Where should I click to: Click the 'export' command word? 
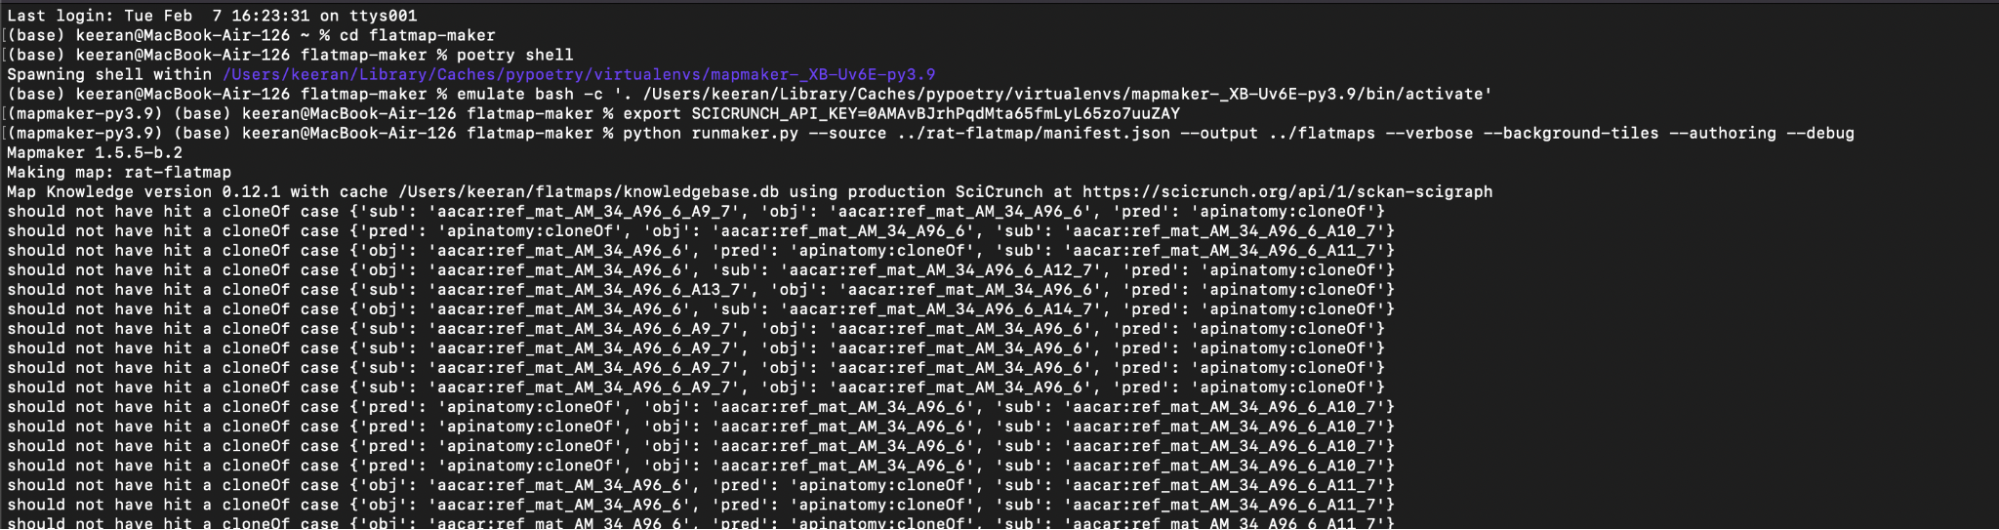(652, 114)
